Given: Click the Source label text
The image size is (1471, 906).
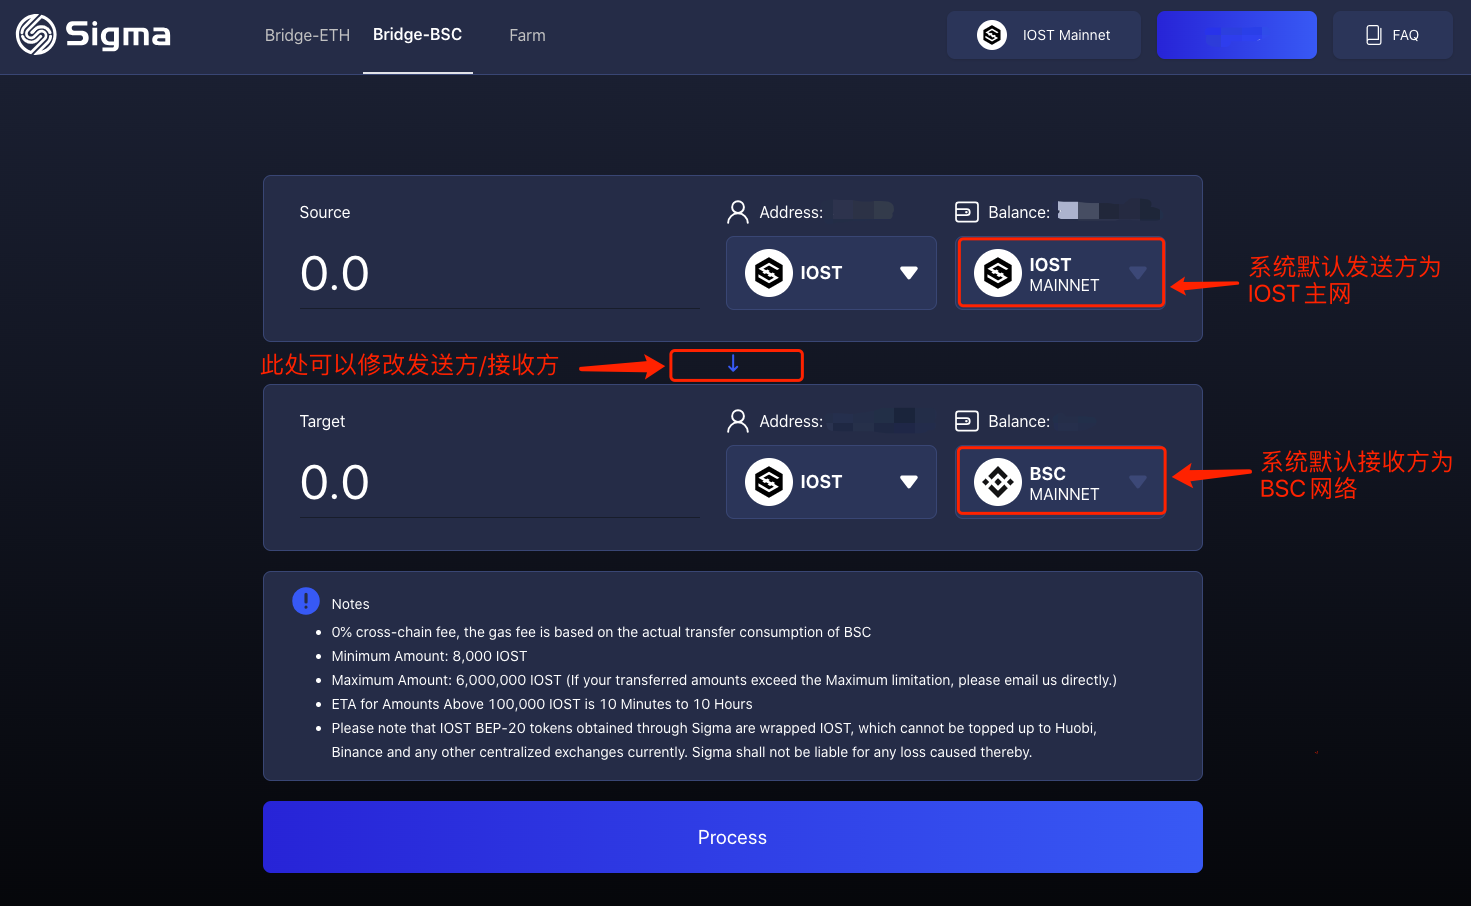Looking at the screenshot, I should point(325,212).
